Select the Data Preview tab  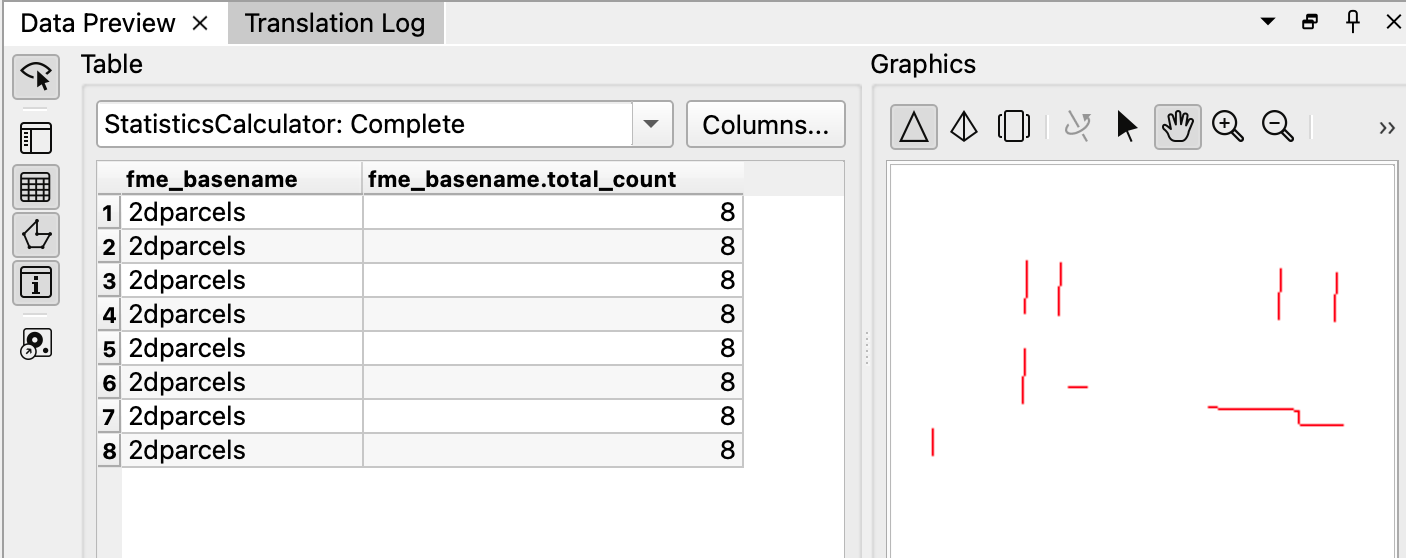pos(98,23)
